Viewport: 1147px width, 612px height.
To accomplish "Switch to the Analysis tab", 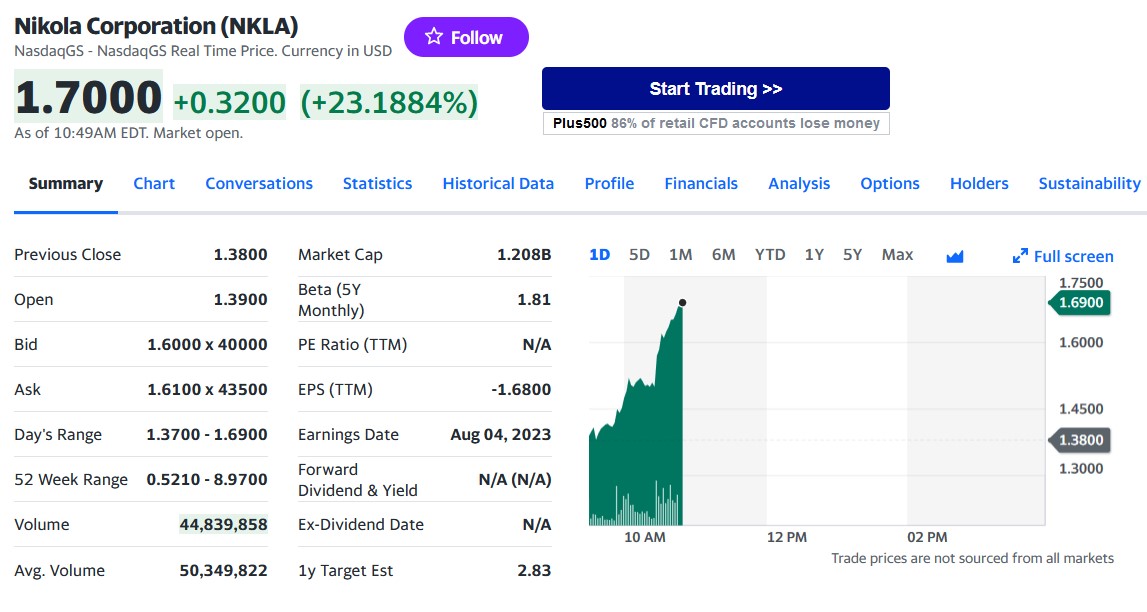I will click(799, 184).
